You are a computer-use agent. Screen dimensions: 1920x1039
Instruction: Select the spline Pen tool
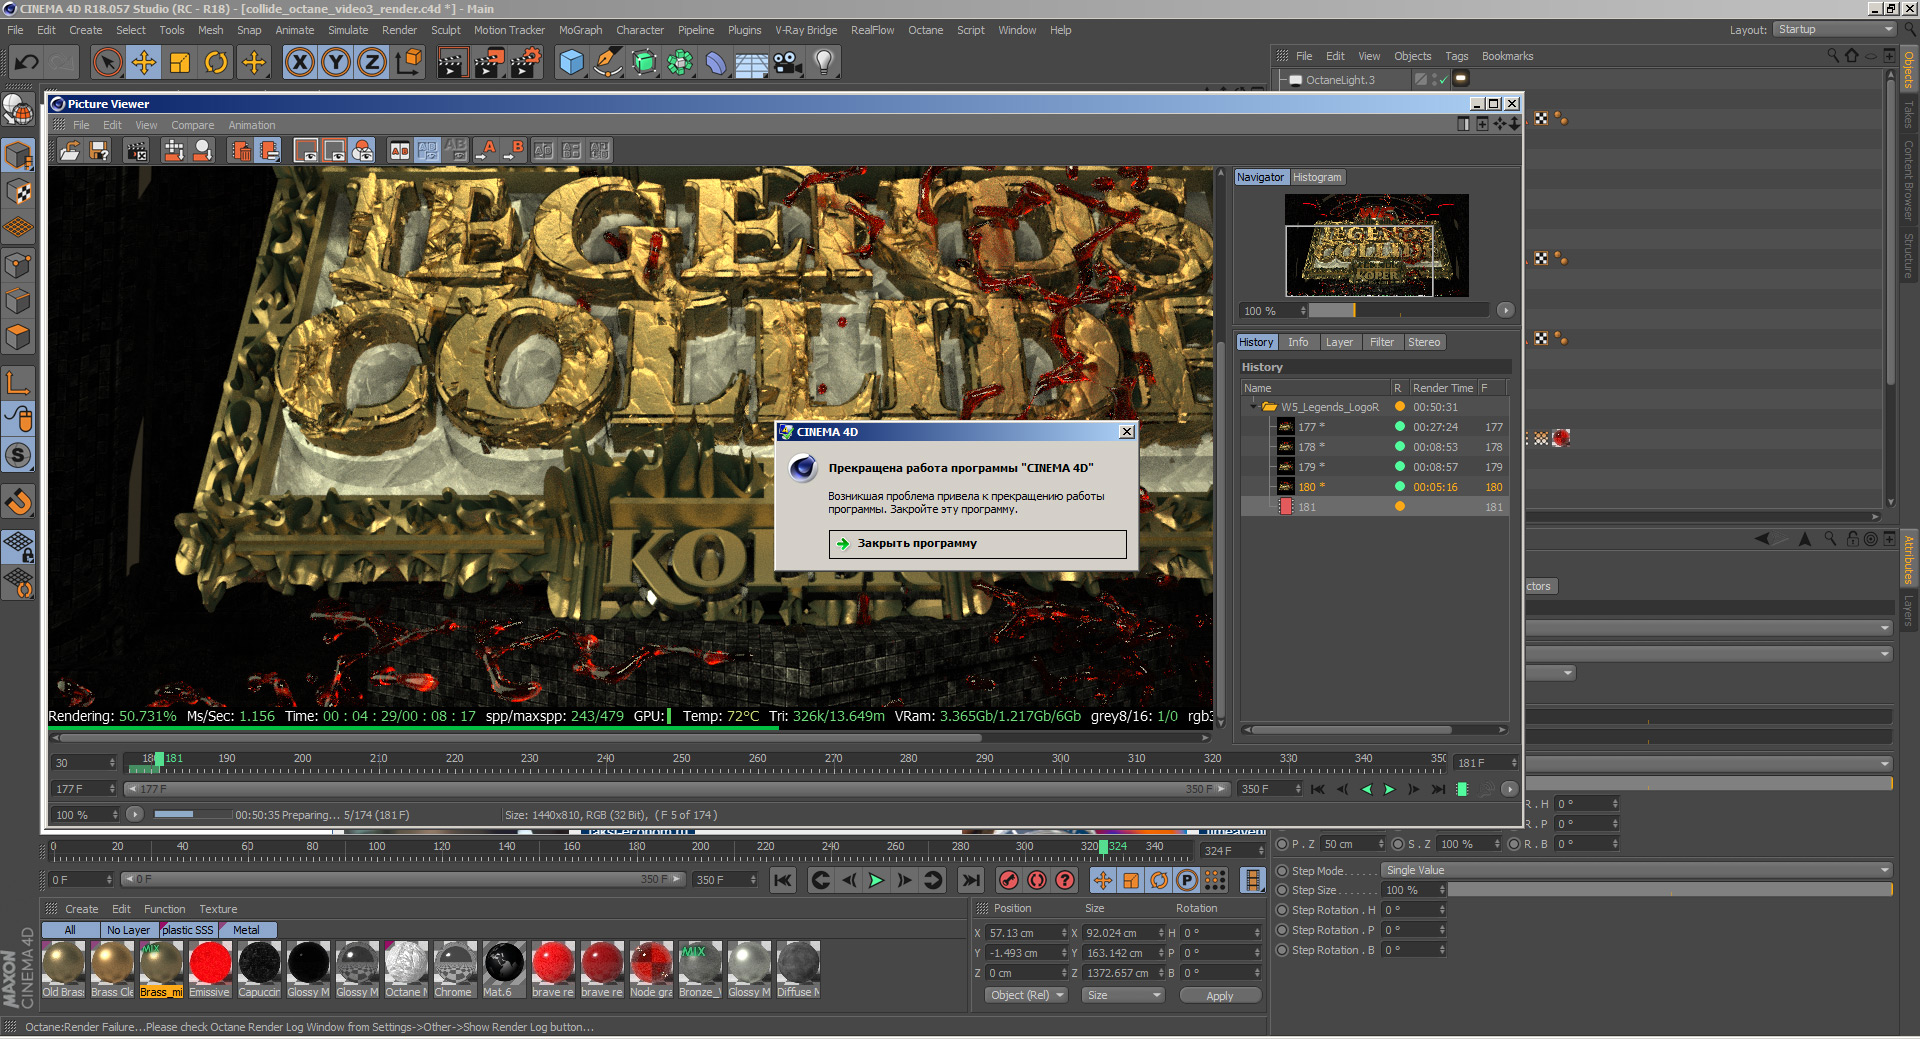pyautogui.click(x=607, y=63)
